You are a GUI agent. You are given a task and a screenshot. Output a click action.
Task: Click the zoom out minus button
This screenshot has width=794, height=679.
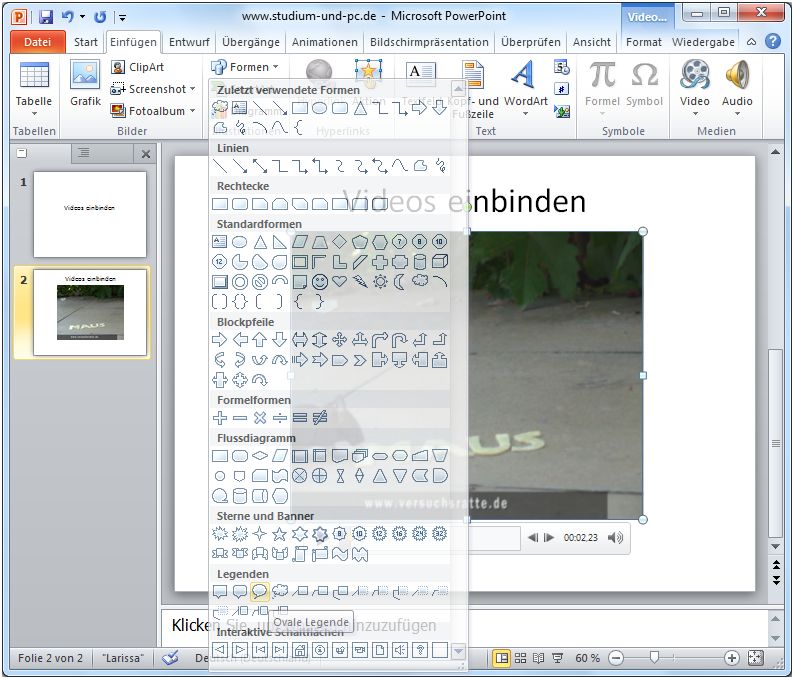[616, 658]
